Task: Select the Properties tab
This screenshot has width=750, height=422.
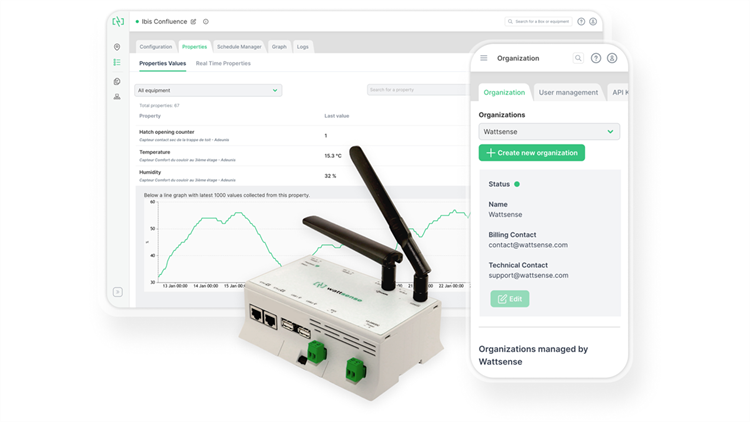Action: click(x=195, y=46)
